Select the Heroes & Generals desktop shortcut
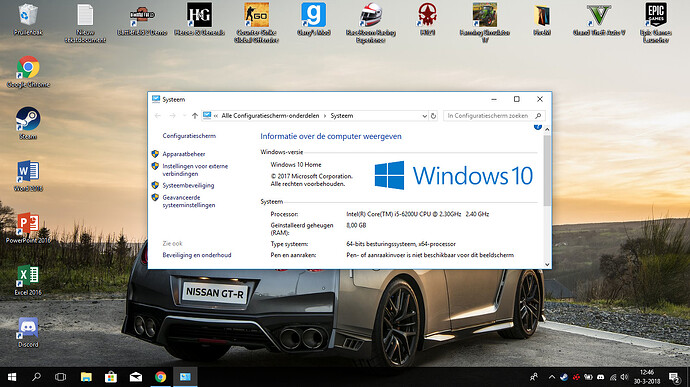690x387 pixels. [x=199, y=19]
